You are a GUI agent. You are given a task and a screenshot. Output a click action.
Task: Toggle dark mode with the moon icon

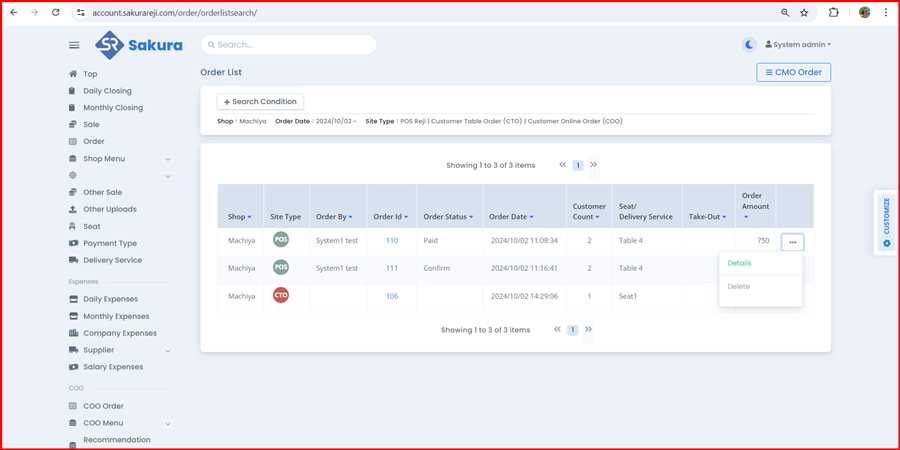click(749, 44)
